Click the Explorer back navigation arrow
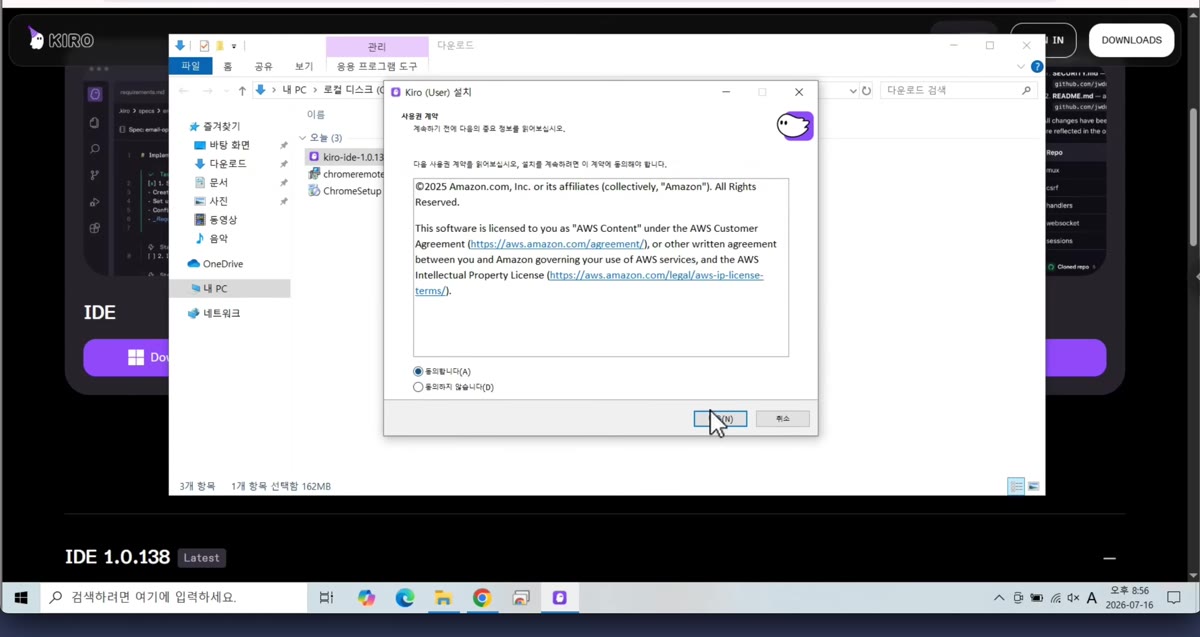 [x=183, y=90]
